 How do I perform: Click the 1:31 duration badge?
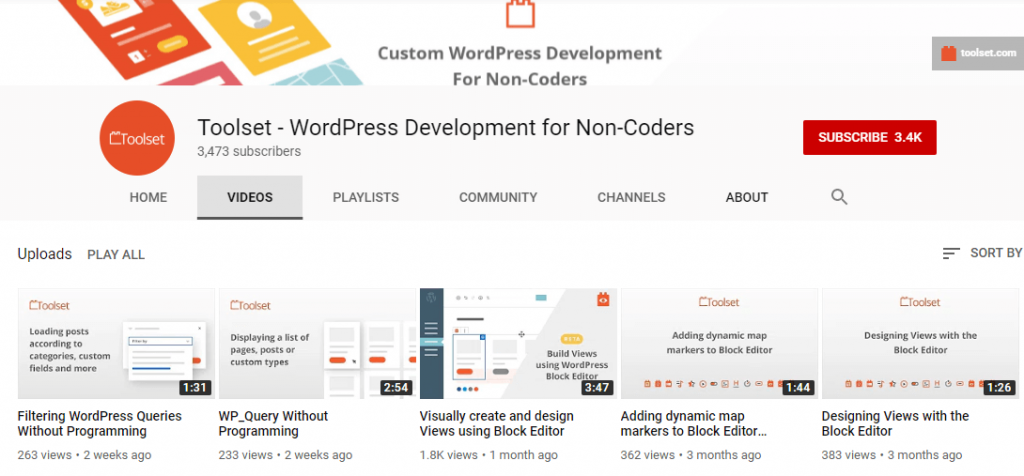coord(195,388)
